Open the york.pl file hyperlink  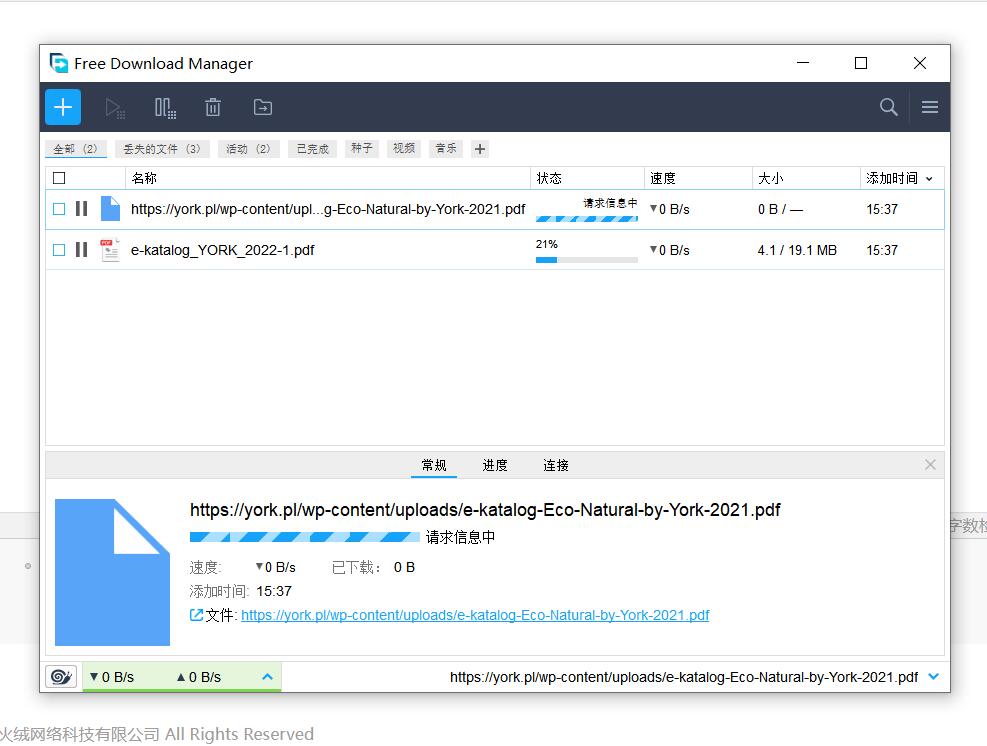475,615
